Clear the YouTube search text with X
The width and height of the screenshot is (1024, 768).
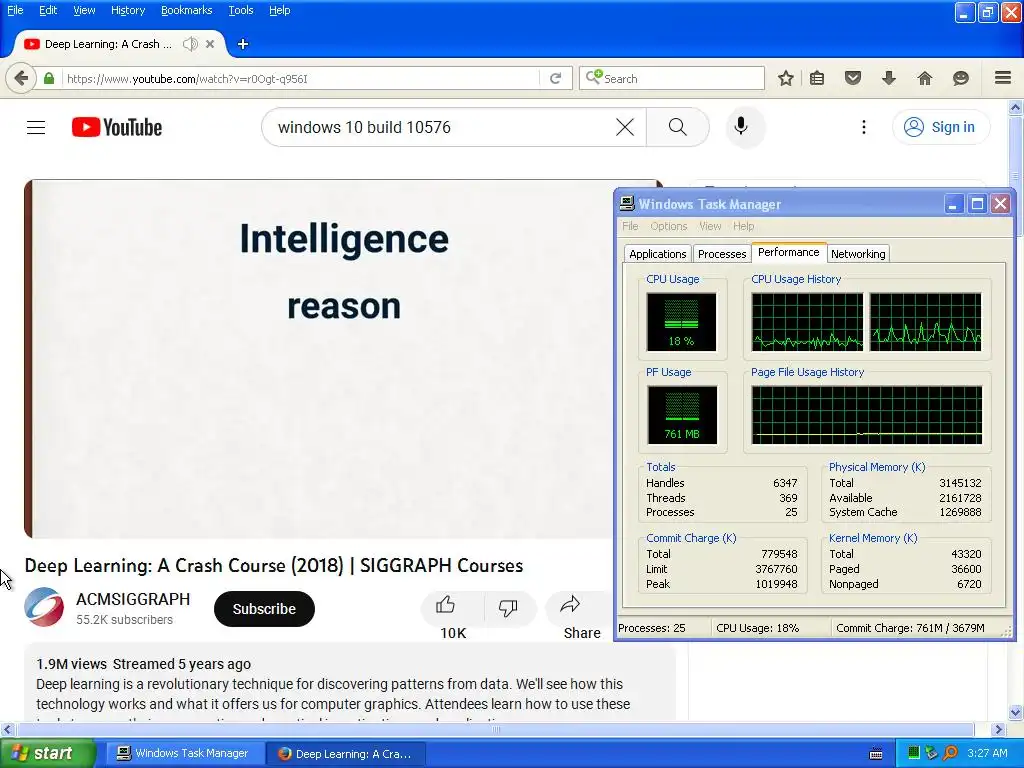pyautogui.click(x=625, y=127)
